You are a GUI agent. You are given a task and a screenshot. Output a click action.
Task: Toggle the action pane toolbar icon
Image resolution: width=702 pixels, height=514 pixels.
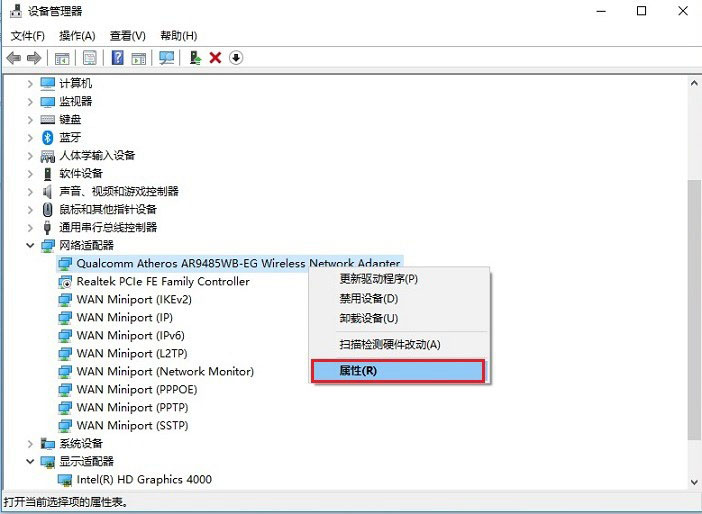(x=139, y=58)
